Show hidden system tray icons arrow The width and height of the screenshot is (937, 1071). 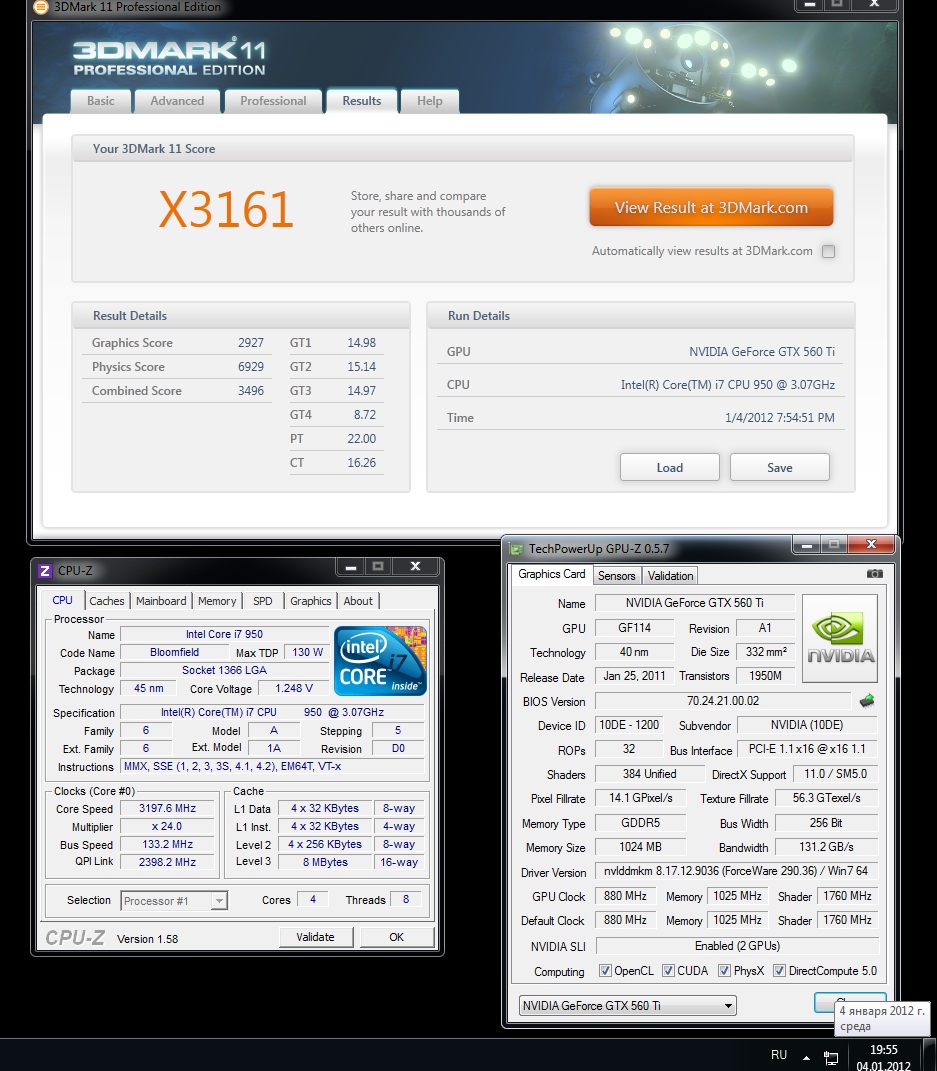[x=807, y=1057]
